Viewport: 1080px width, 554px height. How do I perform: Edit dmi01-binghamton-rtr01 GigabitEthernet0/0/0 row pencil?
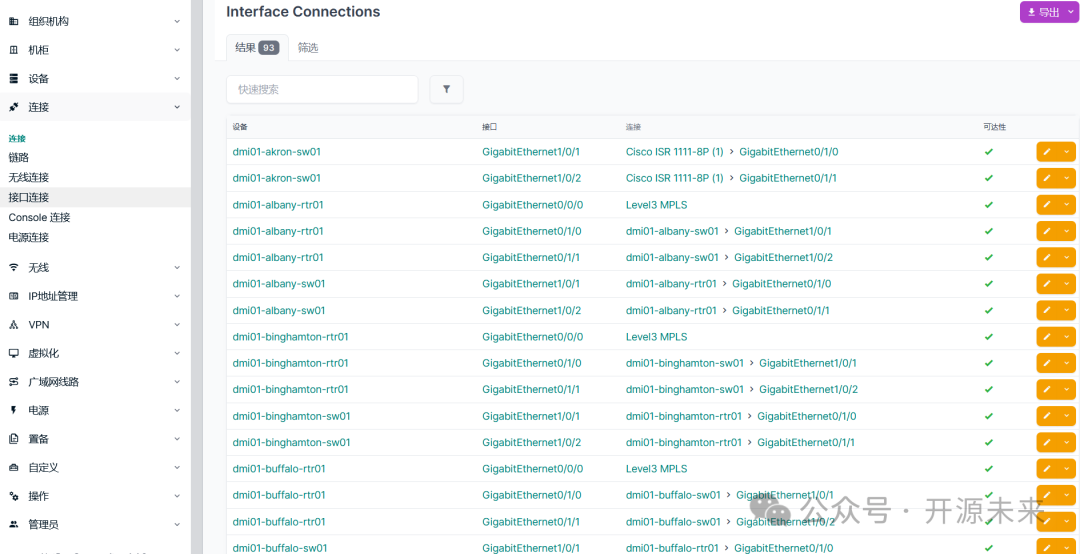[x=1047, y=337]
